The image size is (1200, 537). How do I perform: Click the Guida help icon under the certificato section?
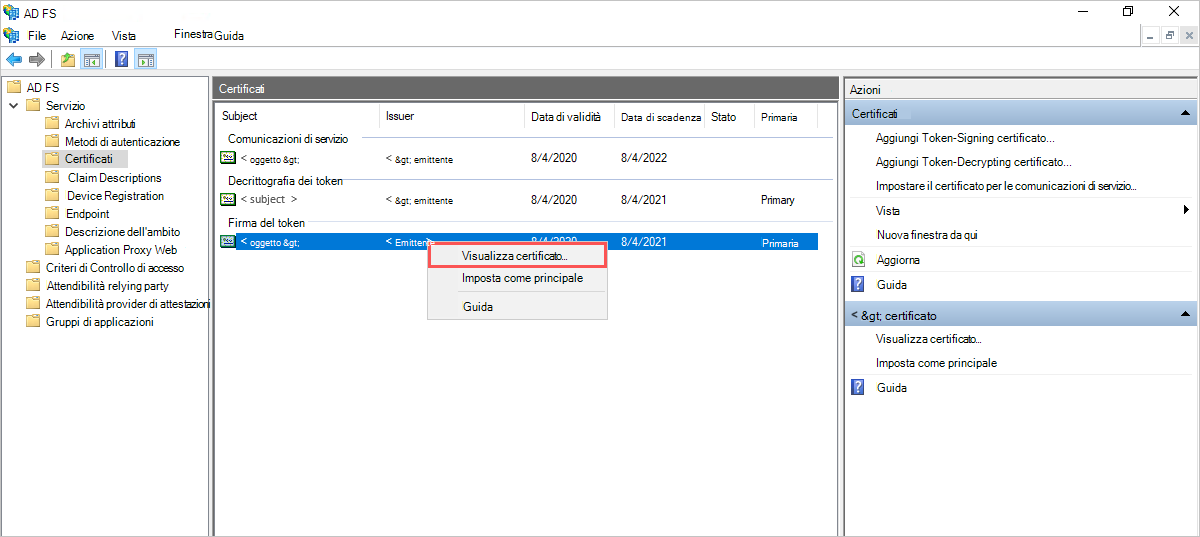click(858, 387)
